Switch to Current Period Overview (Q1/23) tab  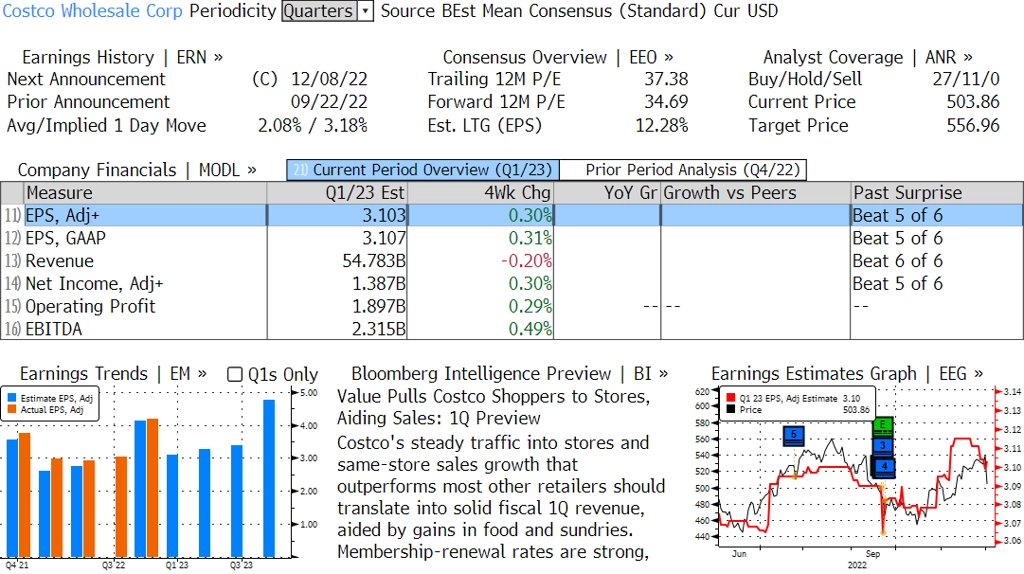click(423, 170)
